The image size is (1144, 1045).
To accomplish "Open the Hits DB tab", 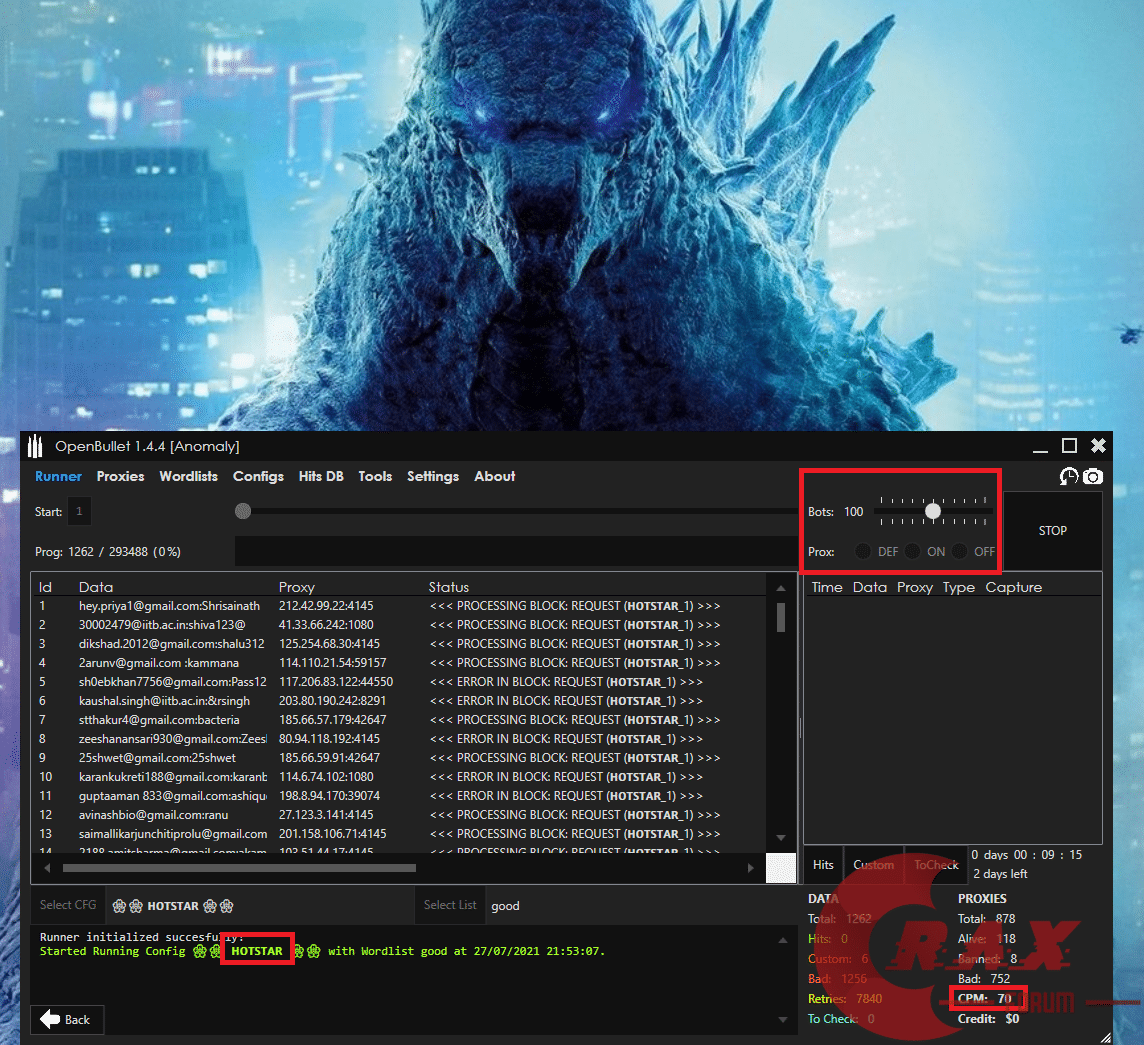I will click(321, 477).
